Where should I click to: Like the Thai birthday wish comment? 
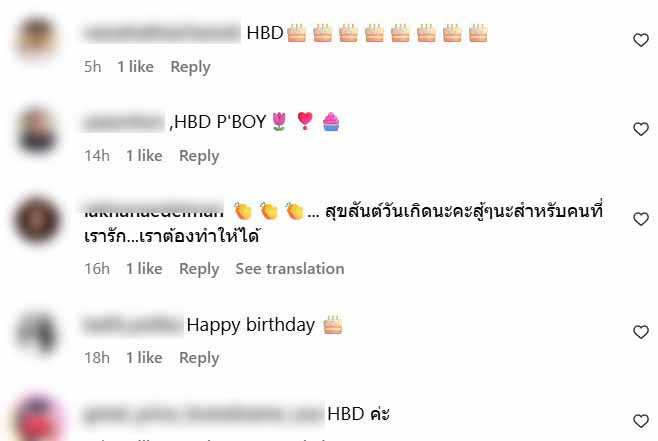pos(641,219)
